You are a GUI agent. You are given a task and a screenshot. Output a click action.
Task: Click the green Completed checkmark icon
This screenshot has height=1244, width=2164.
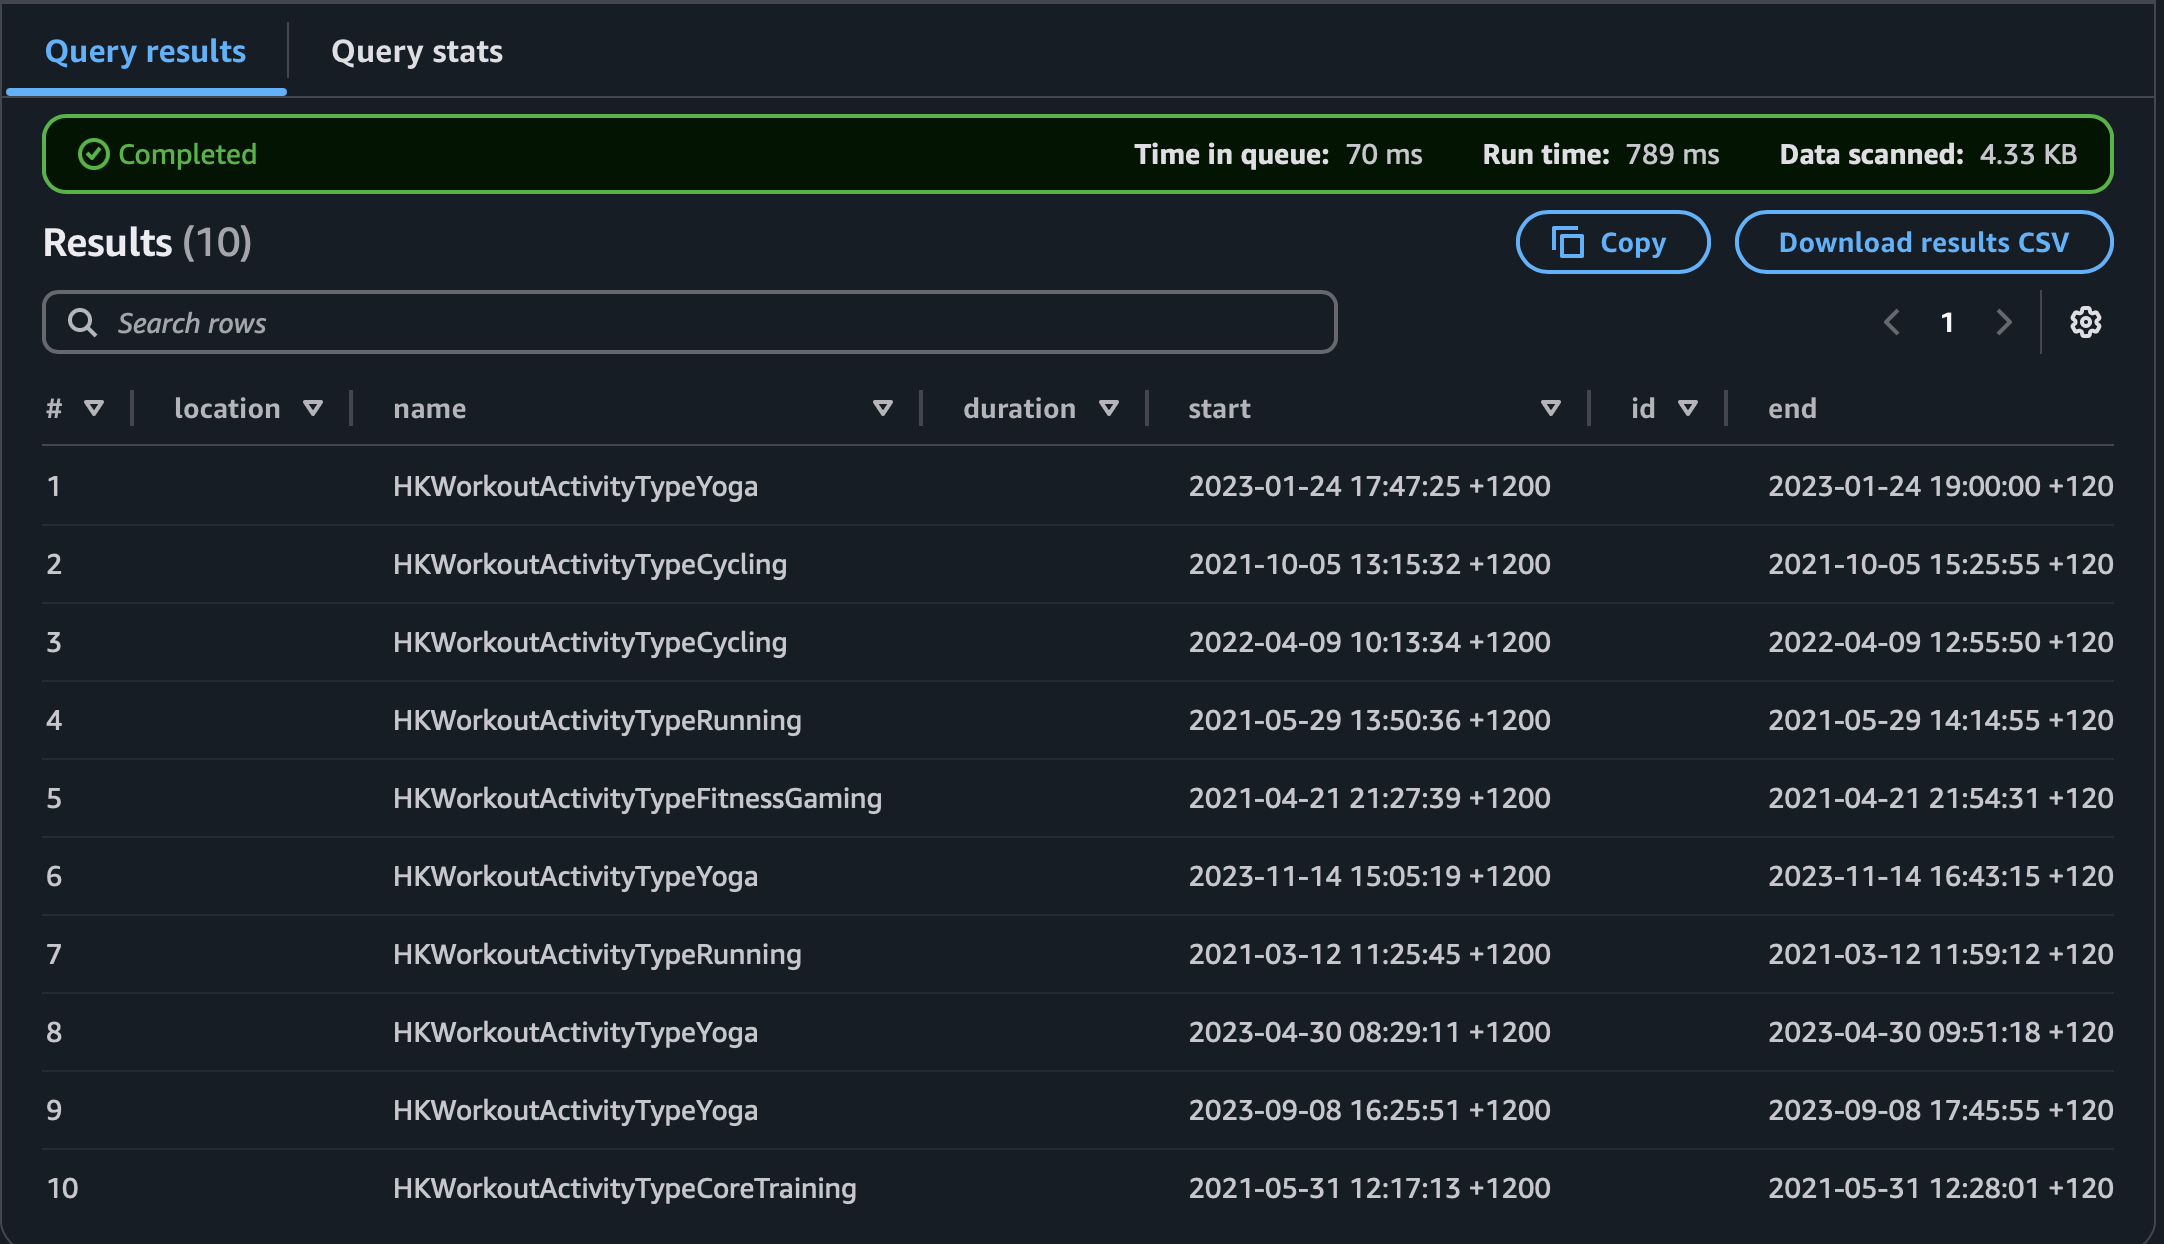tap(93, 154)
